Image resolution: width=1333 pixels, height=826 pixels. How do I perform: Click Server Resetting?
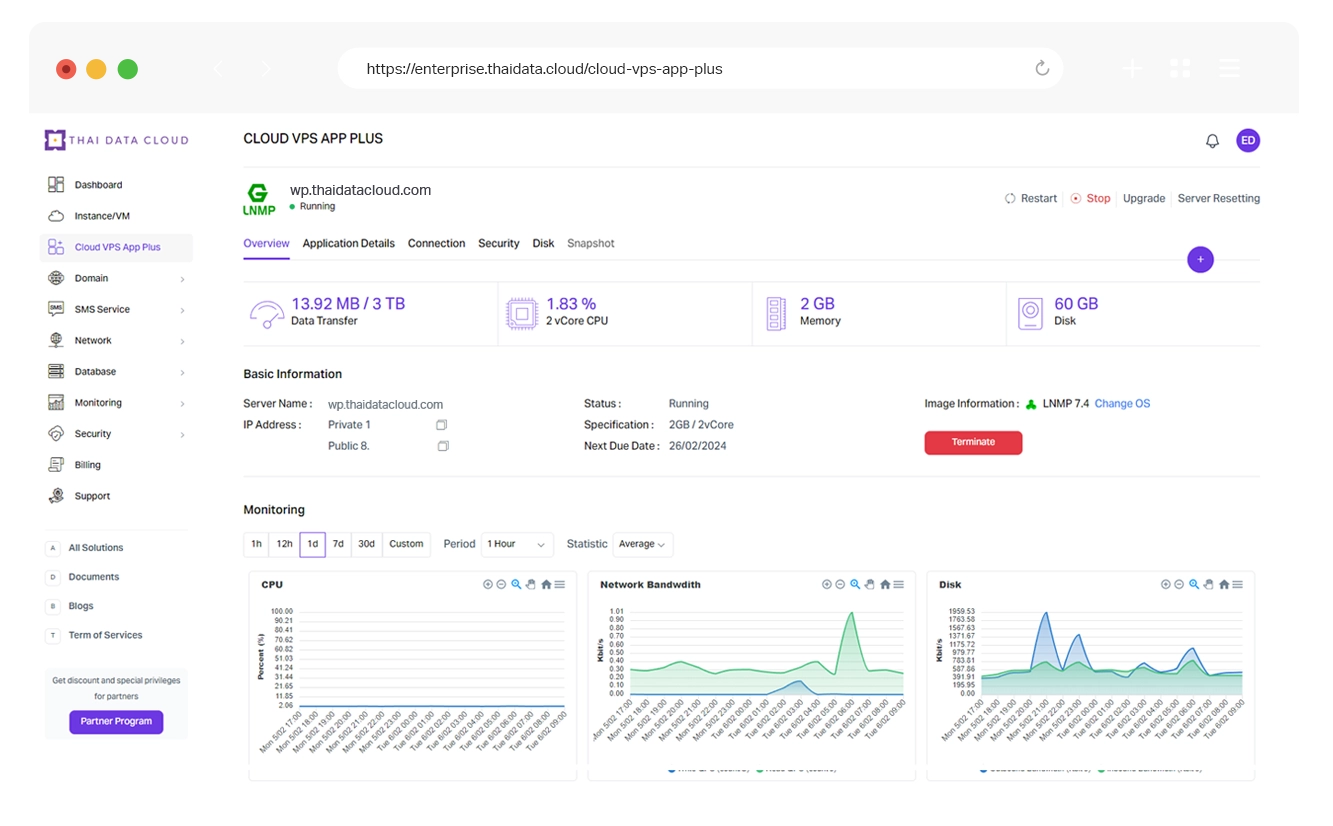click(1219, 199)
